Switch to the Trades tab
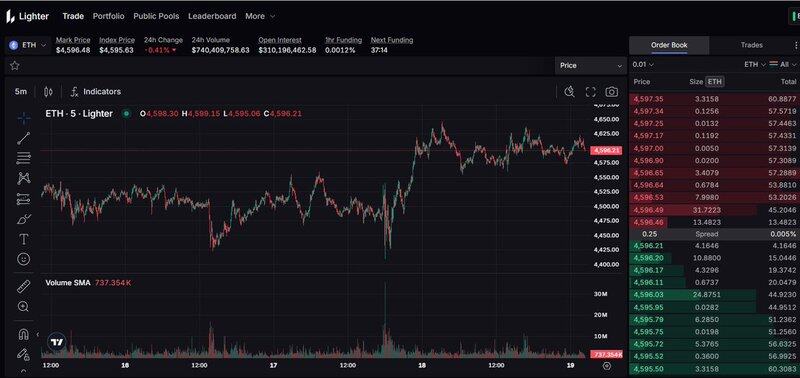 tap(751, 45)
